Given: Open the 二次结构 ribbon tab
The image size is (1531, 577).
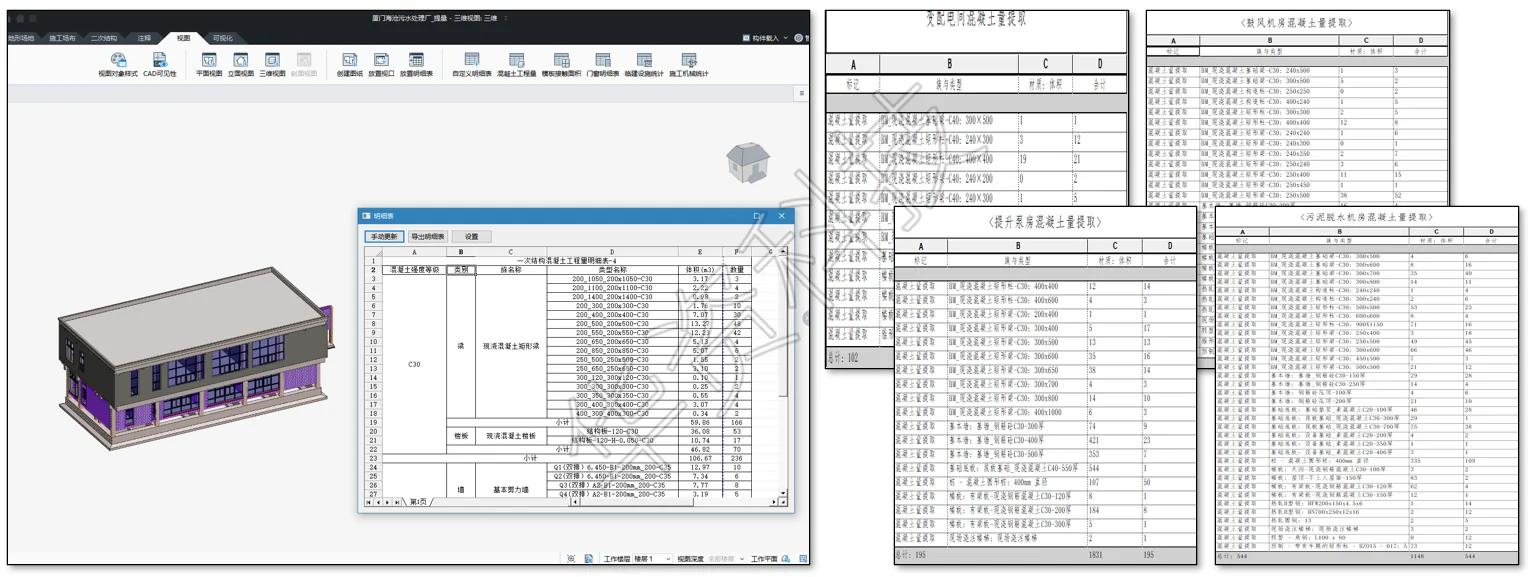Looking at the screenshot, I should [104, 38].
